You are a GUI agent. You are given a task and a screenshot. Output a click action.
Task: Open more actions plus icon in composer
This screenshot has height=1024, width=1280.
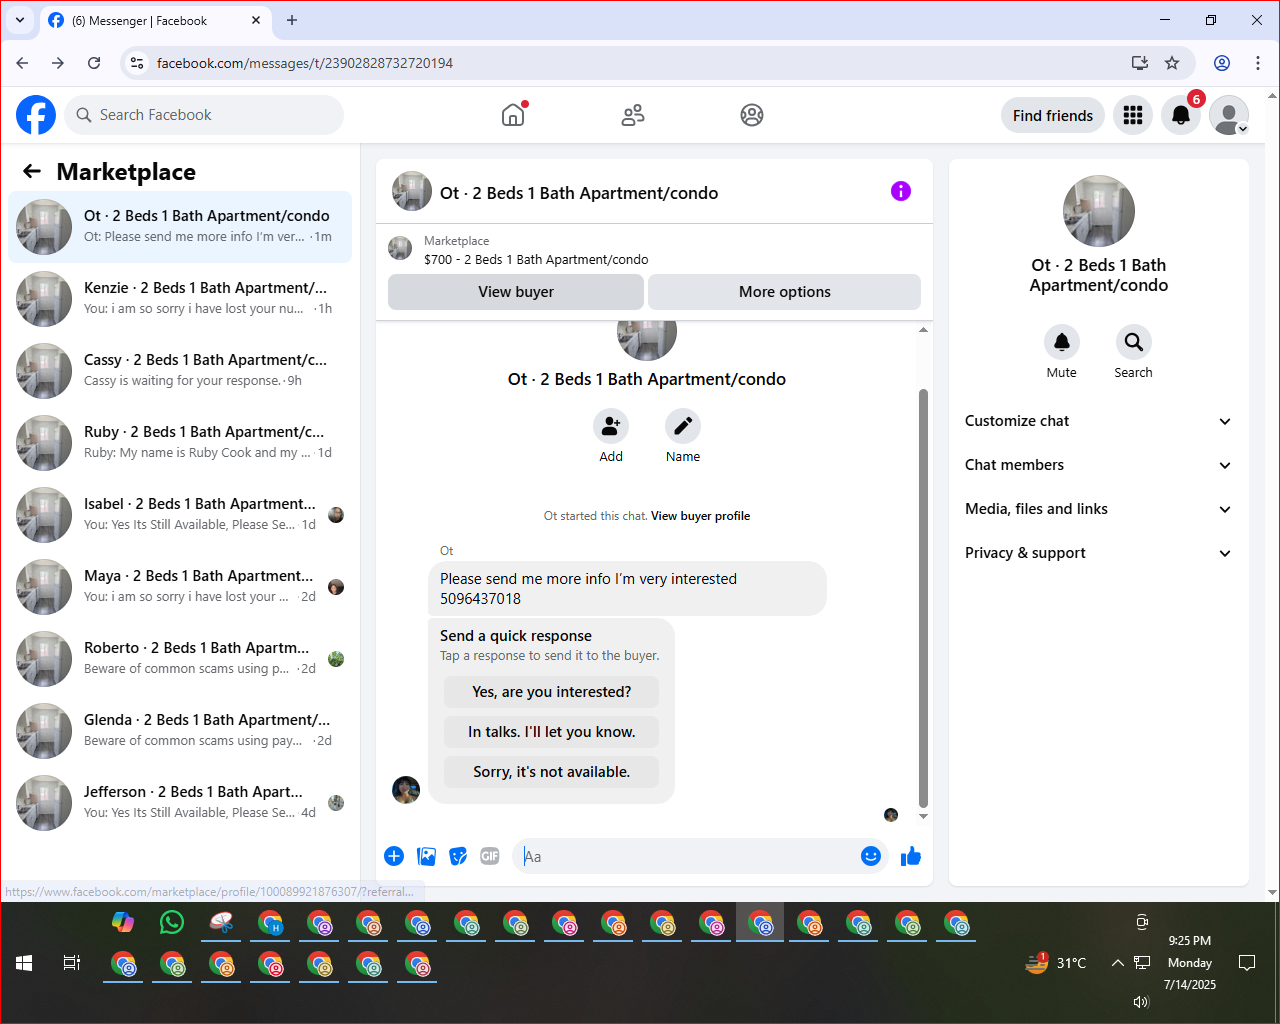[394, 856]
